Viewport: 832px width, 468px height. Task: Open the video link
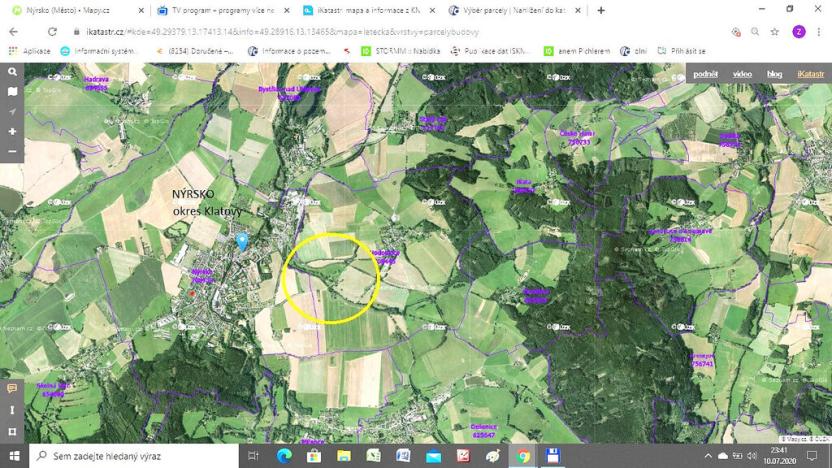pos(742,74)
